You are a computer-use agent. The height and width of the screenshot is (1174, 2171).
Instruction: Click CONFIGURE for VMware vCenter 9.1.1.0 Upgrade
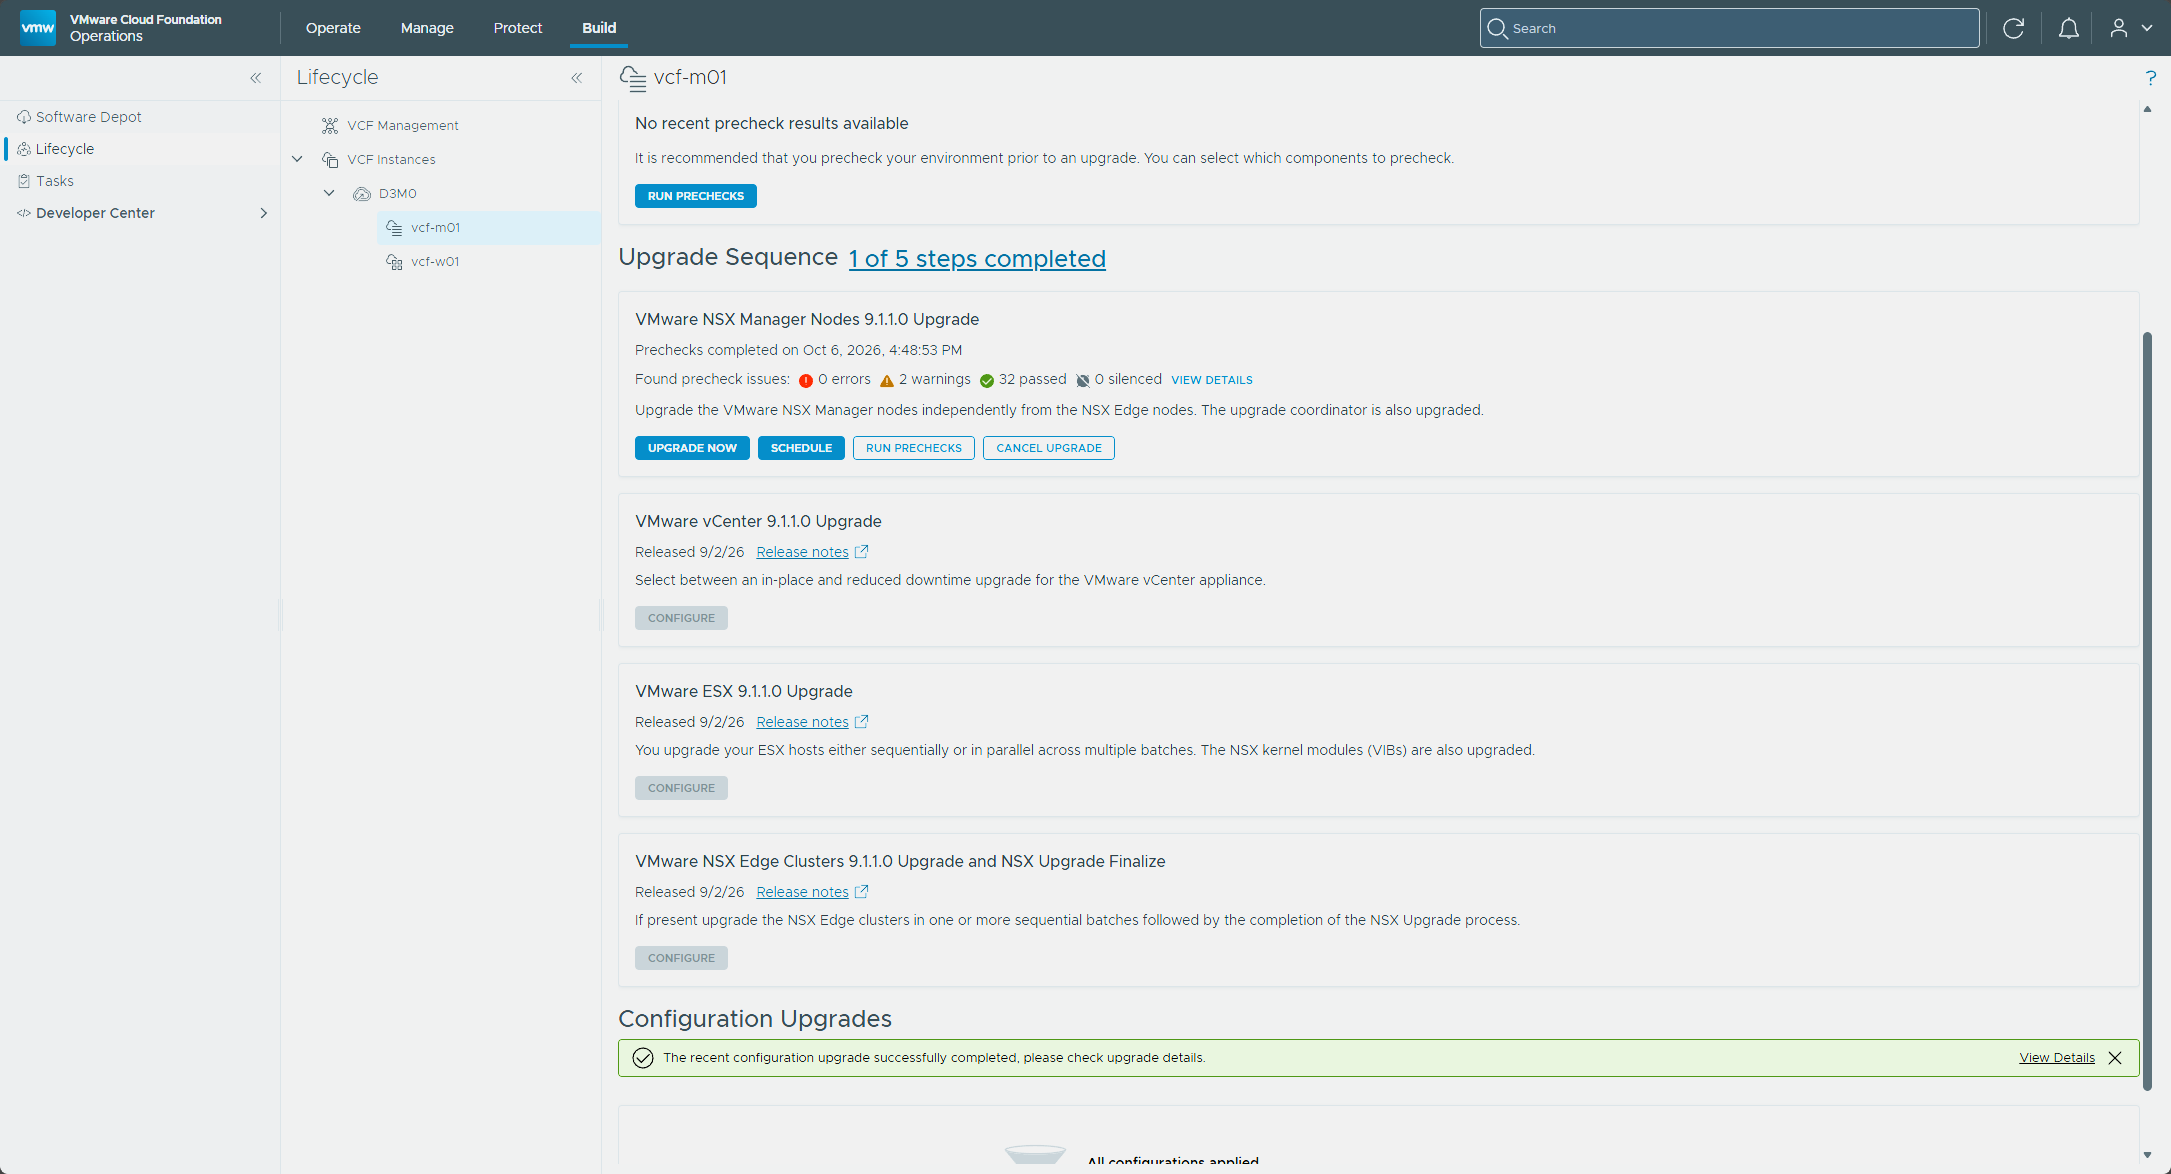click(681, 618)
